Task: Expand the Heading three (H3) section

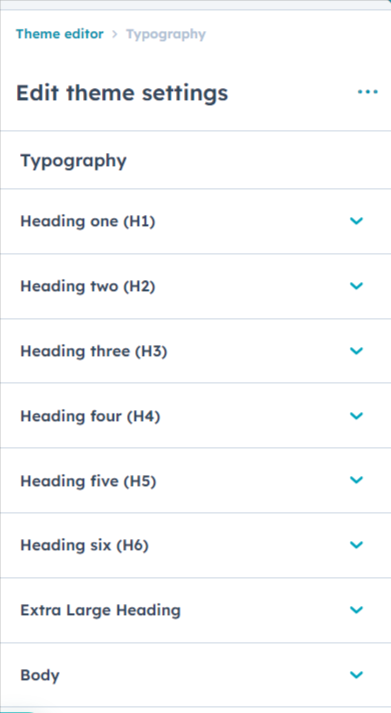Action: pyautogui.click(x=196, y=351)
